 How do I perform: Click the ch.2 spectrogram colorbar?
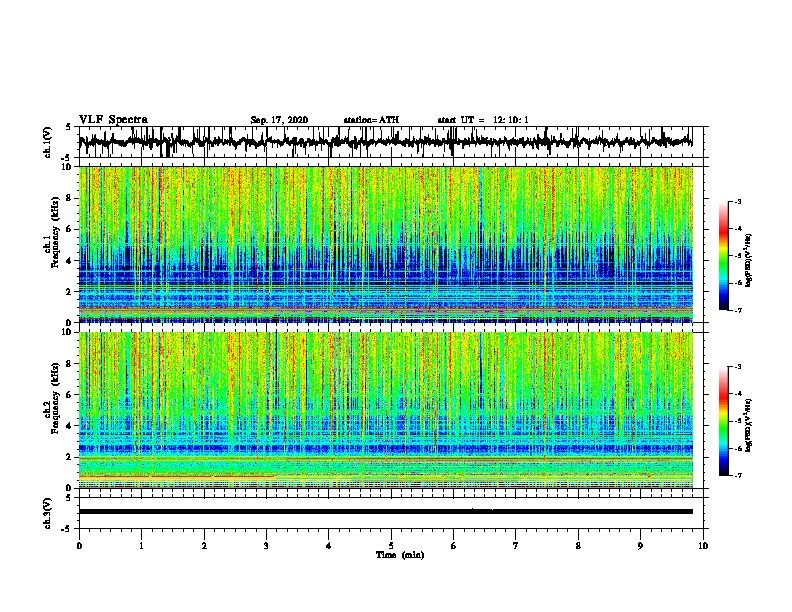[724, 421]
